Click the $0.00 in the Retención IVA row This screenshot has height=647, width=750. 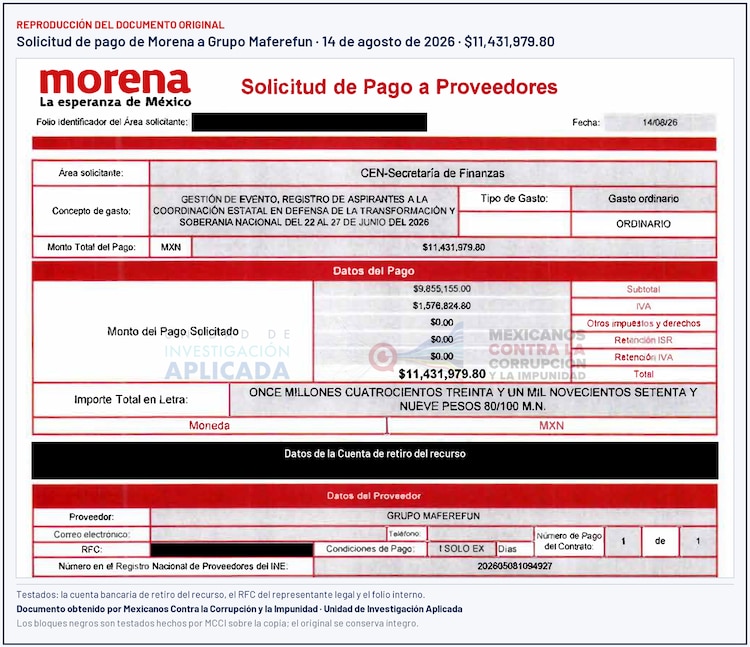(442, 356)
